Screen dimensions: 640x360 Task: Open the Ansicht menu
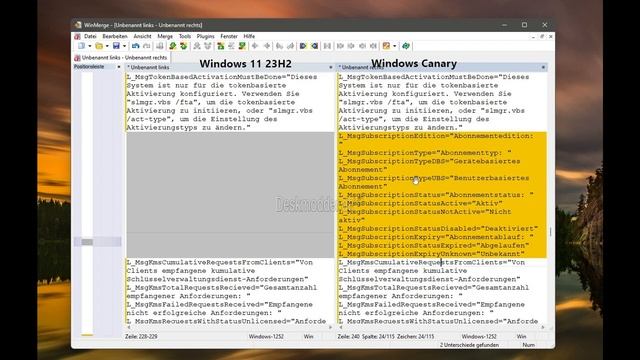click(x=142, y=36)
